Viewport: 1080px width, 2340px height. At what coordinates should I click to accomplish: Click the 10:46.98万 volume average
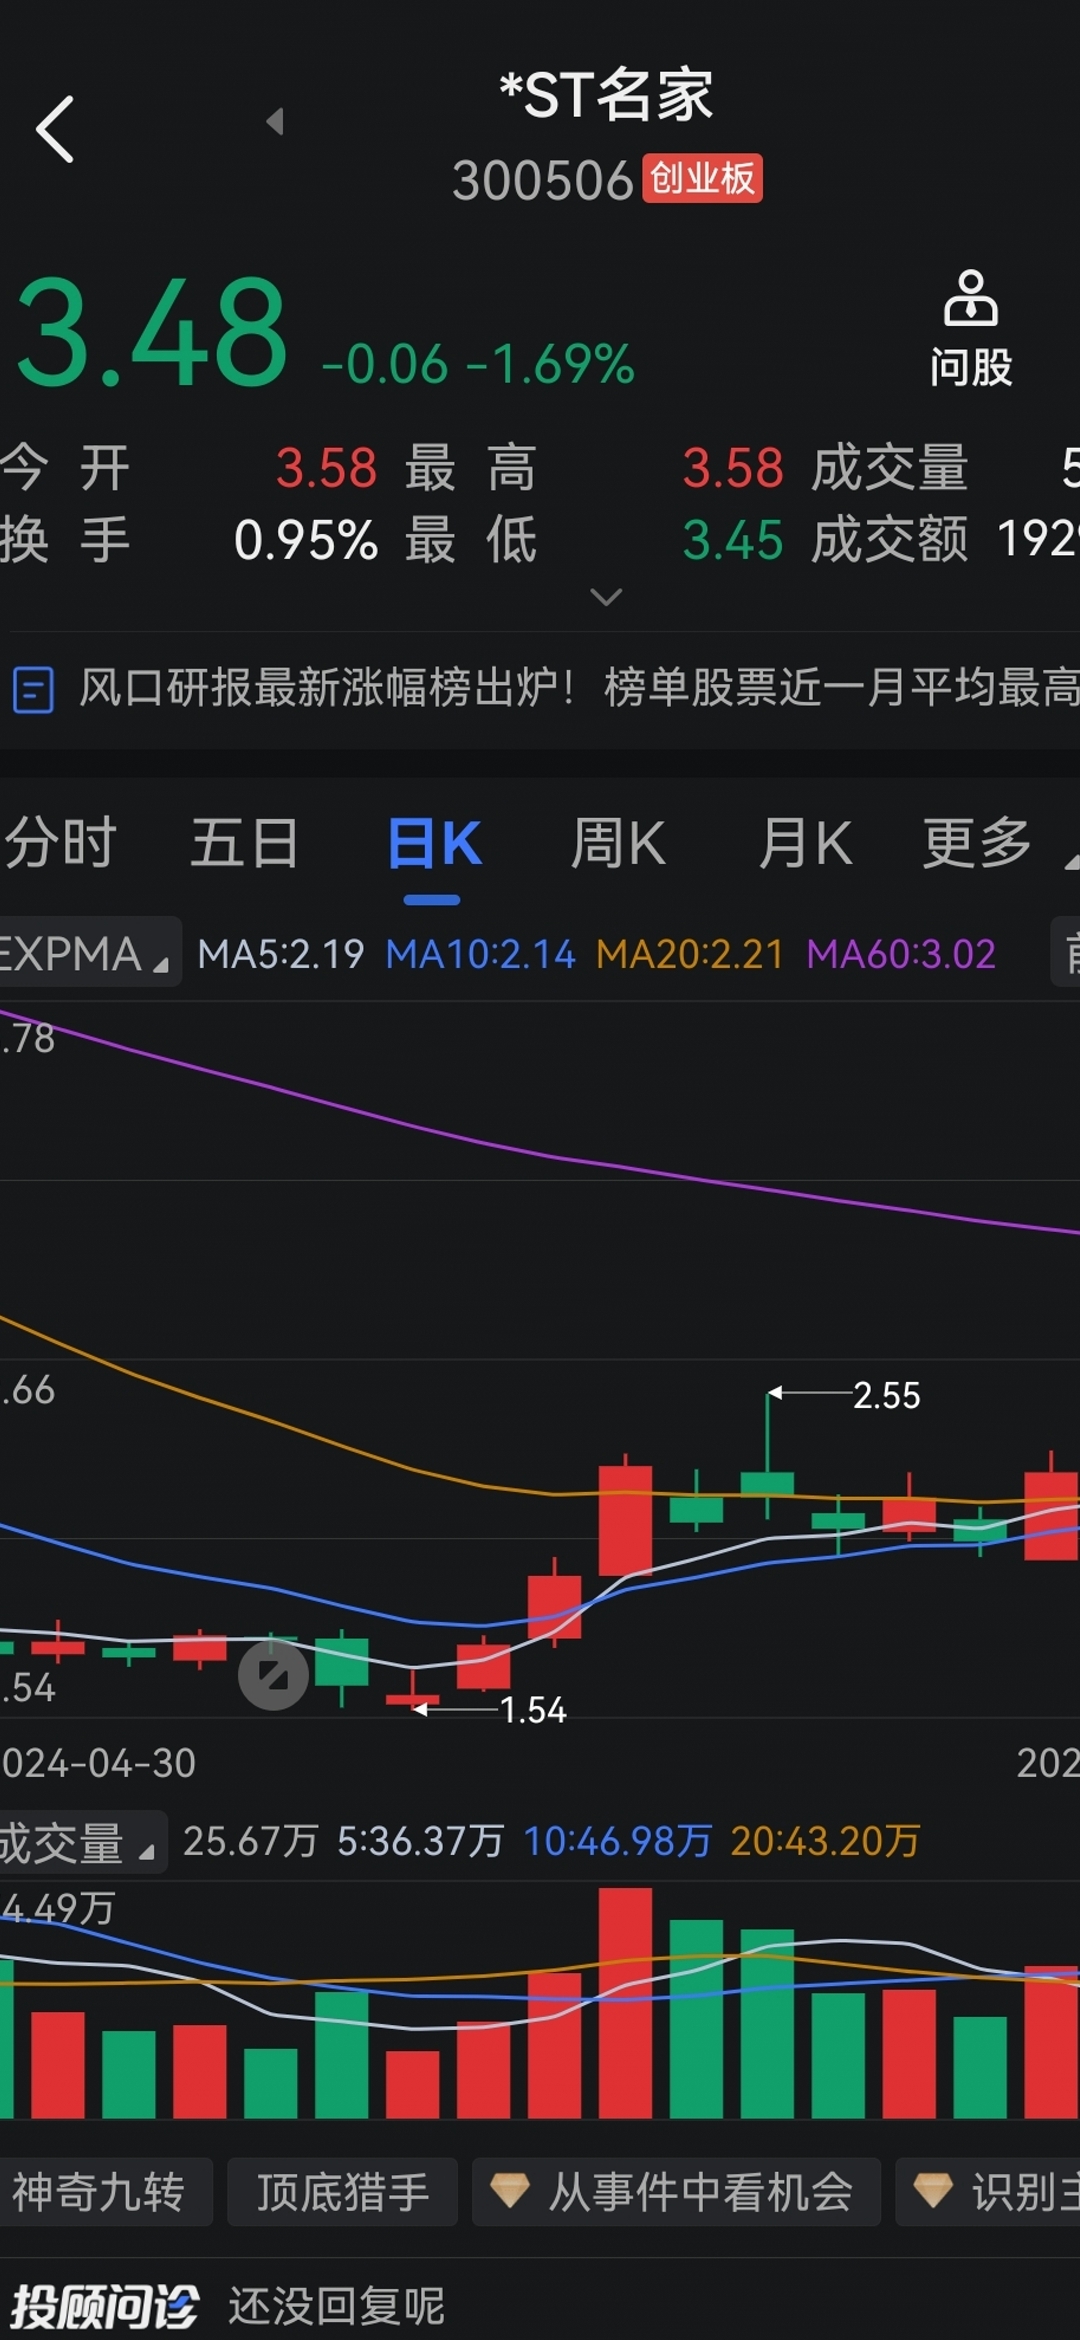pos(617,1841)
